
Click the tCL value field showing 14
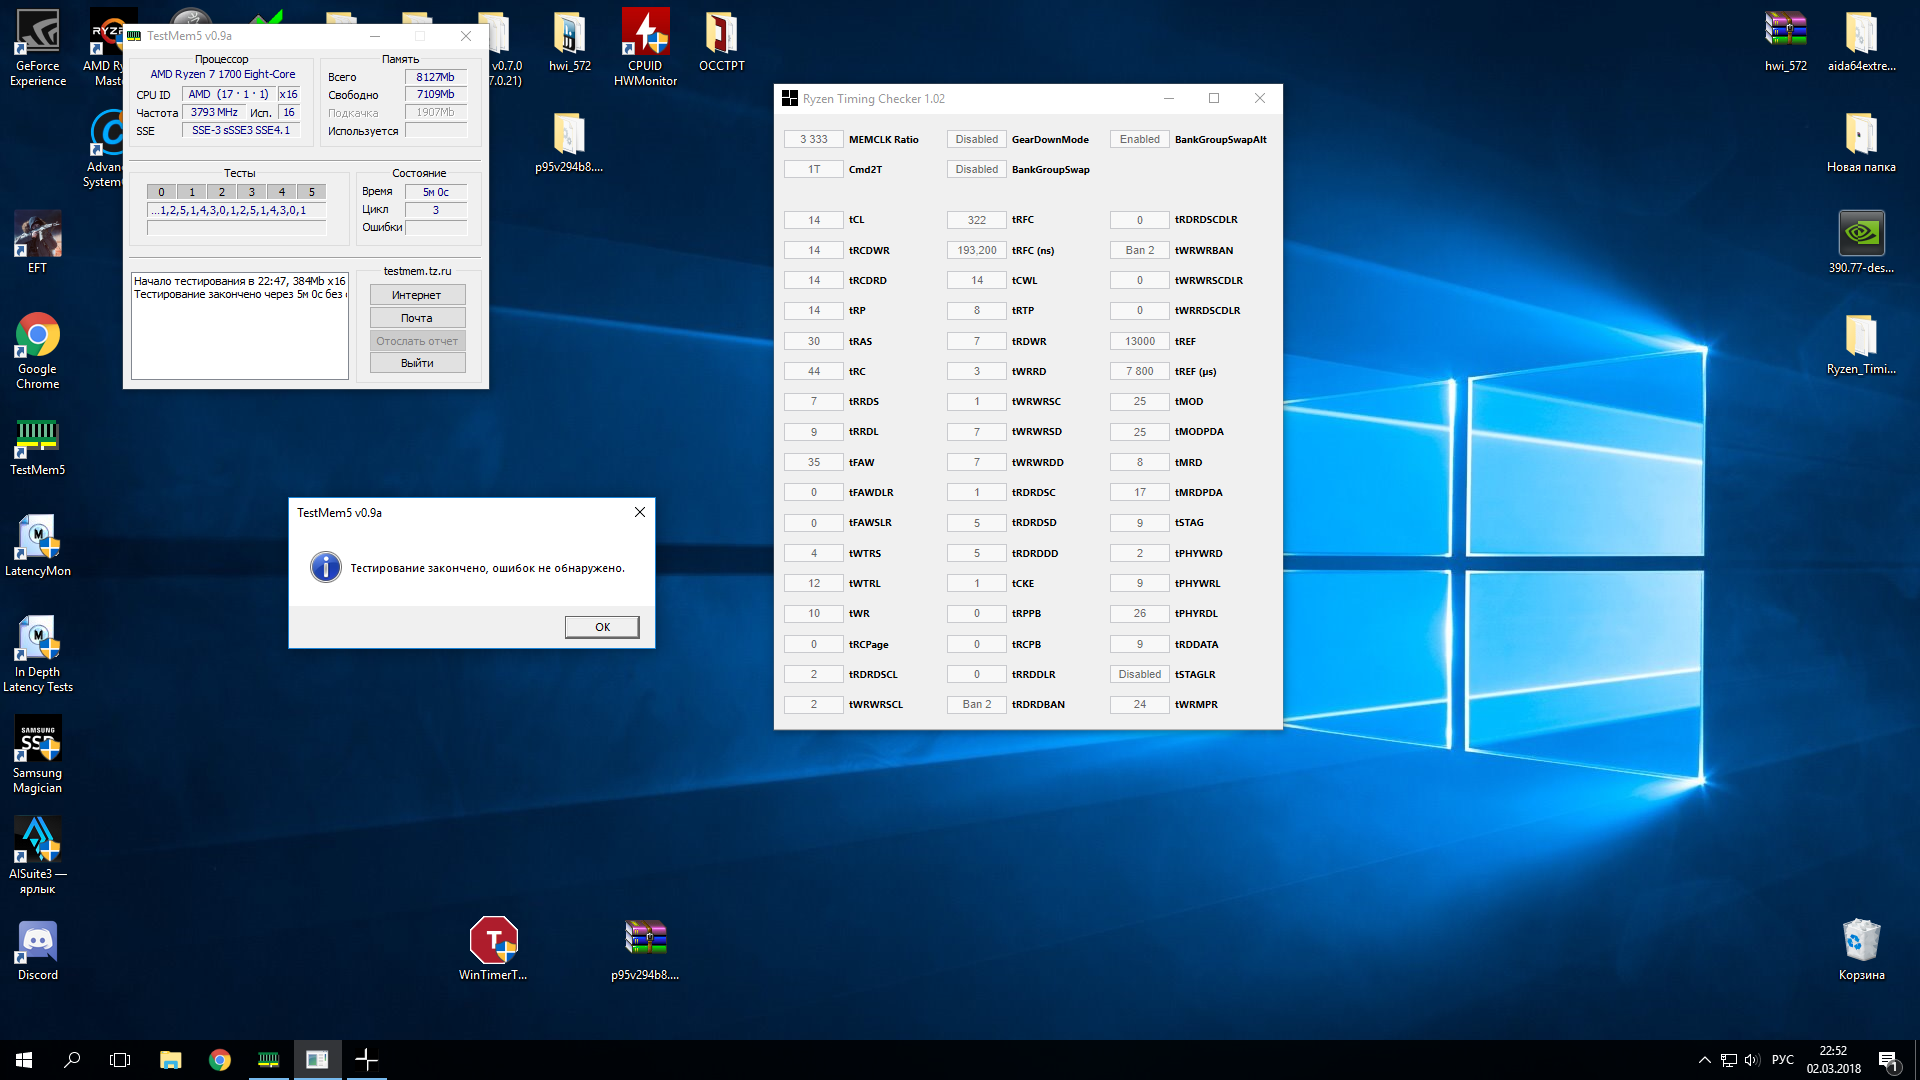pos(814,220)
